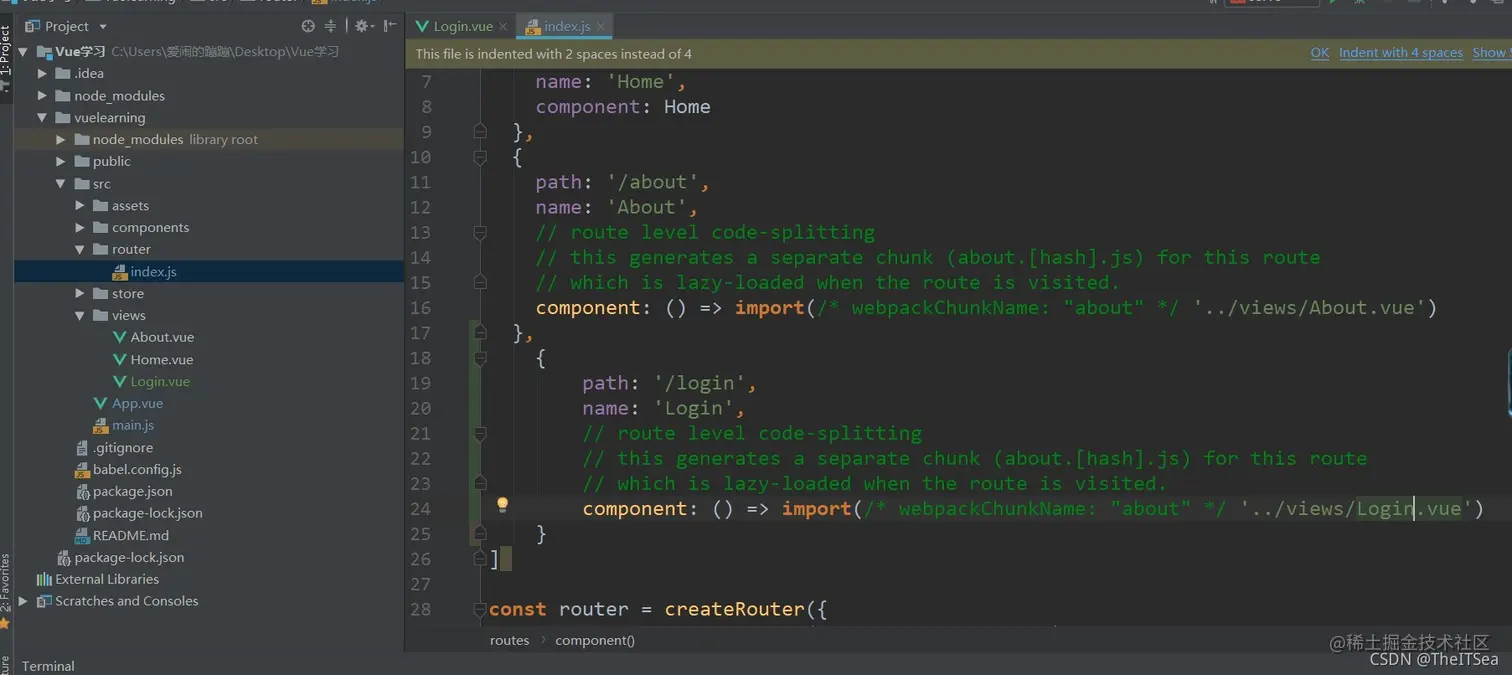Image resolution: width=1512 pixels, height=675 pixels.
Task: Click the routes breadcrumb
Action: 509,641
